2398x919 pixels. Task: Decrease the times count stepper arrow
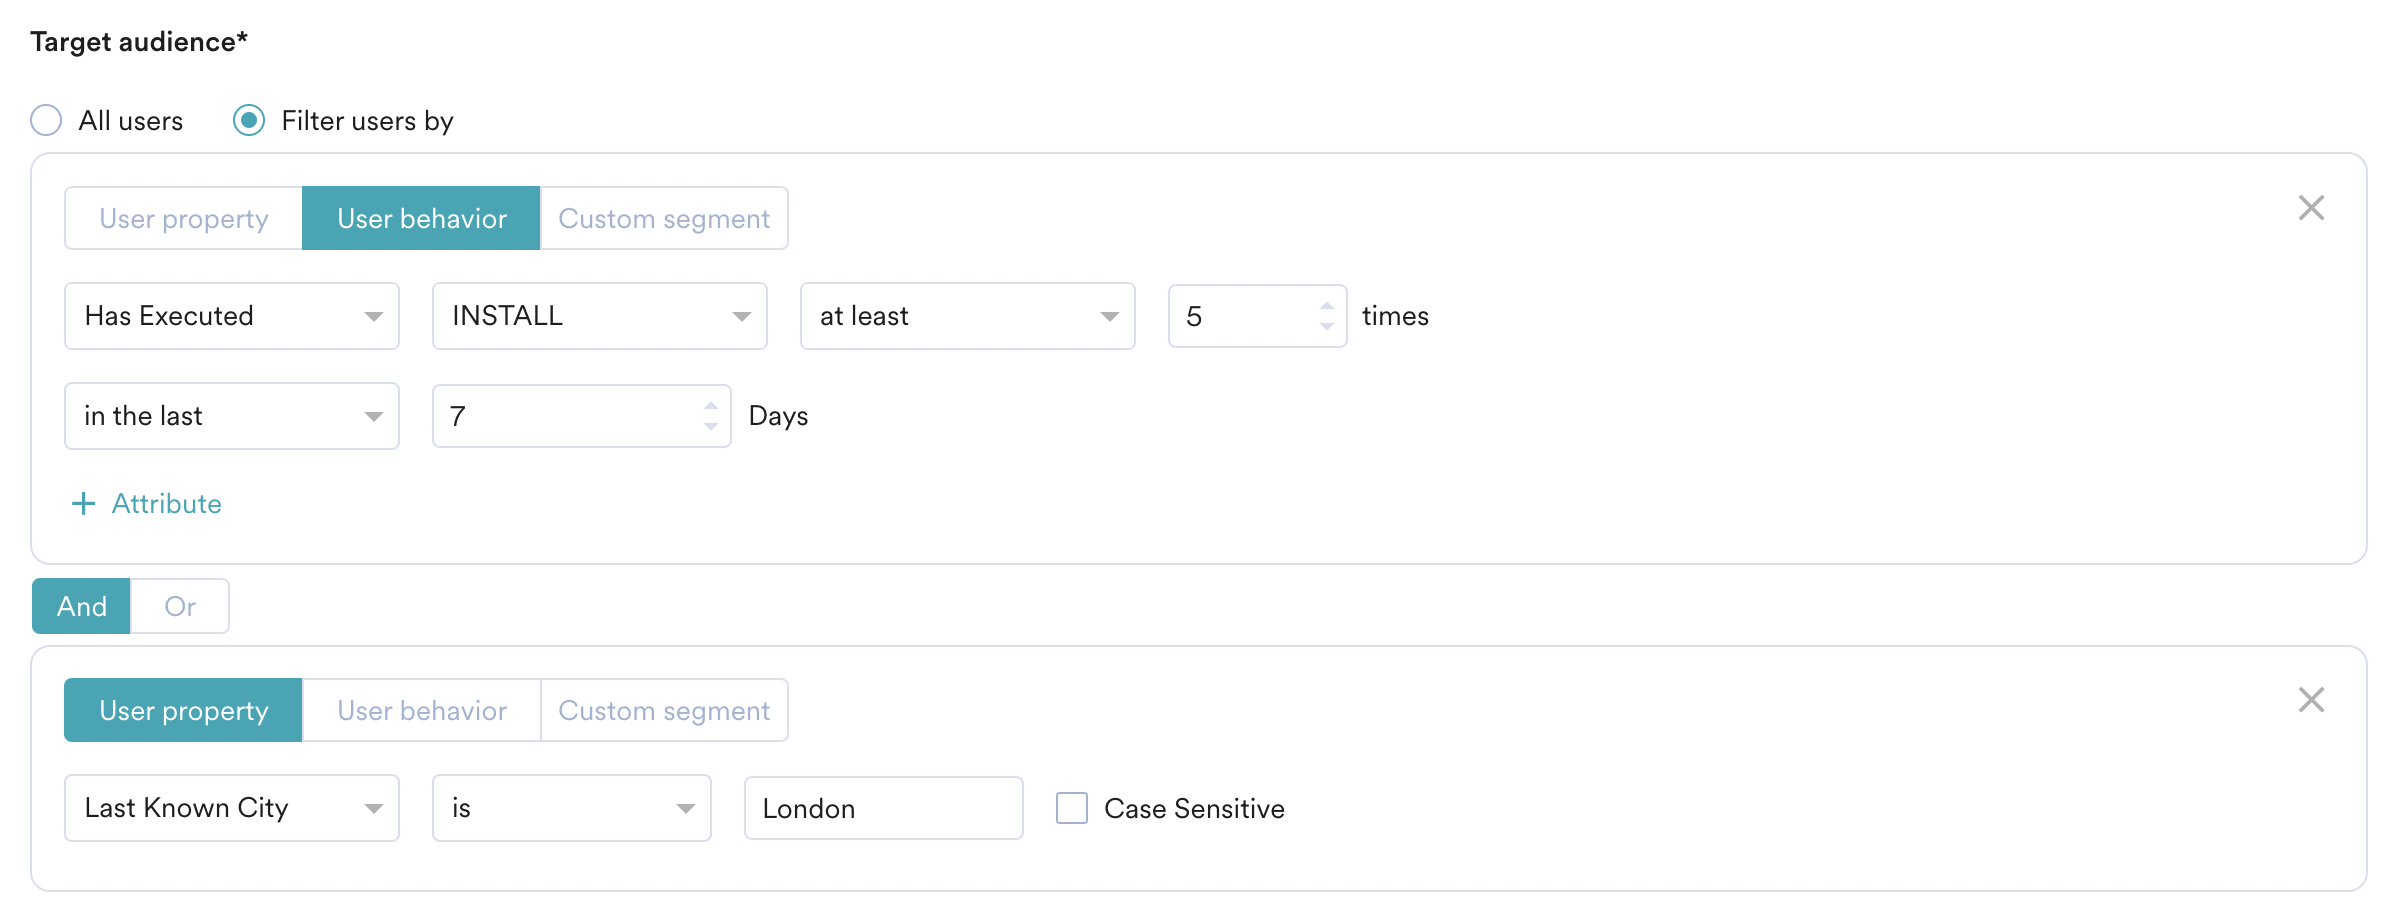tap(1327, 327)
